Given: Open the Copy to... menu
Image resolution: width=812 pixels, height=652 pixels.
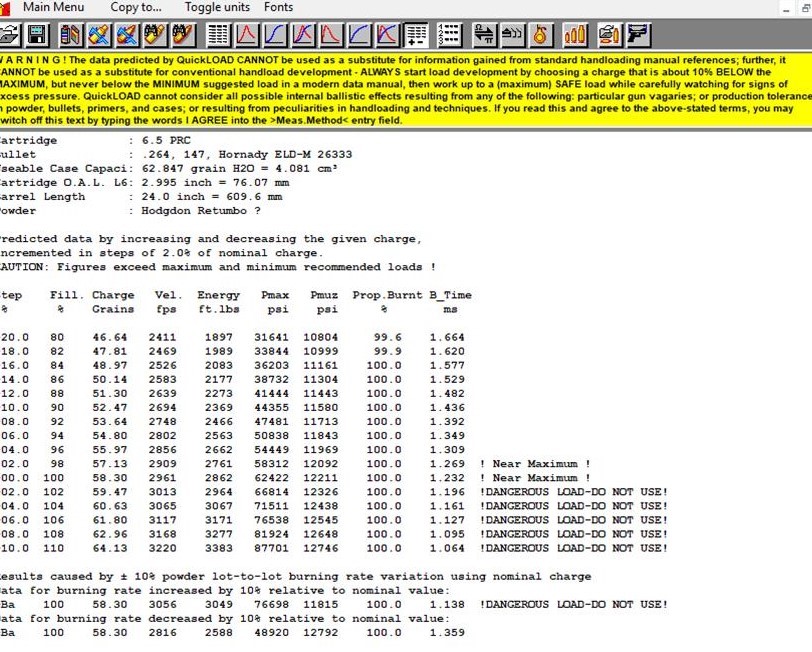Looking at the screenshot, I should tap(136, 7).
